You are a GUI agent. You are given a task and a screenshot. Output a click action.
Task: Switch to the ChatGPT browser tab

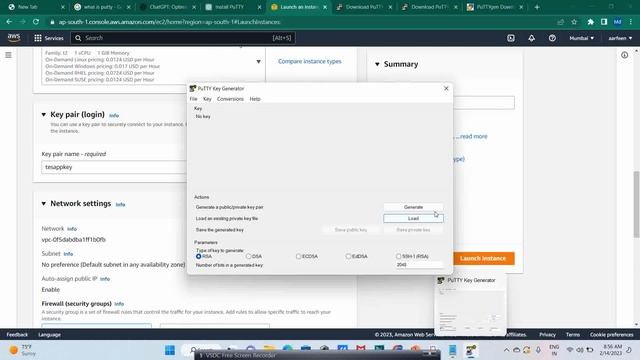167,7
